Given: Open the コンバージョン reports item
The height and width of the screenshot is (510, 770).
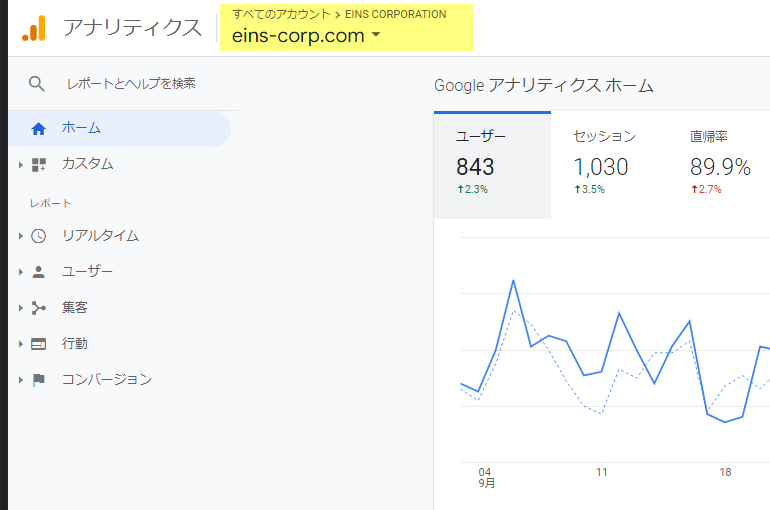Looking at the screenshot, I should click(x=107, y=379).
